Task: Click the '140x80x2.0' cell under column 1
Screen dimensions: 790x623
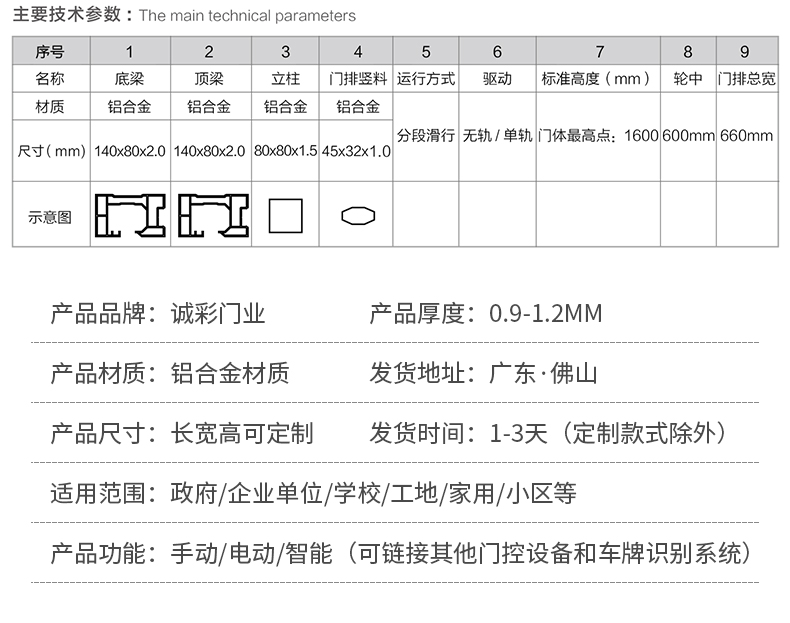Action: click(x=130, y=151)
